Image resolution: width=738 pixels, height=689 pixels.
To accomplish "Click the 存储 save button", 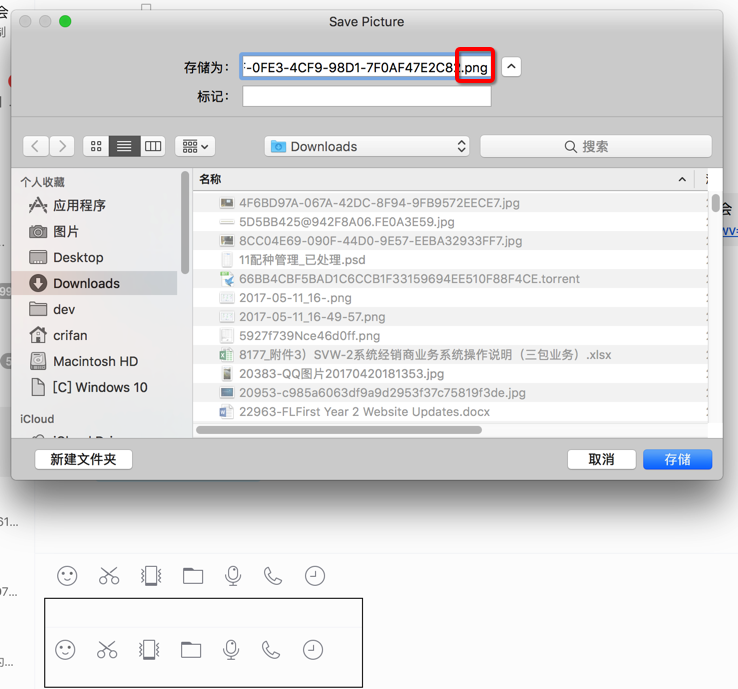I will pyautogui.click(x=677, y=459).
